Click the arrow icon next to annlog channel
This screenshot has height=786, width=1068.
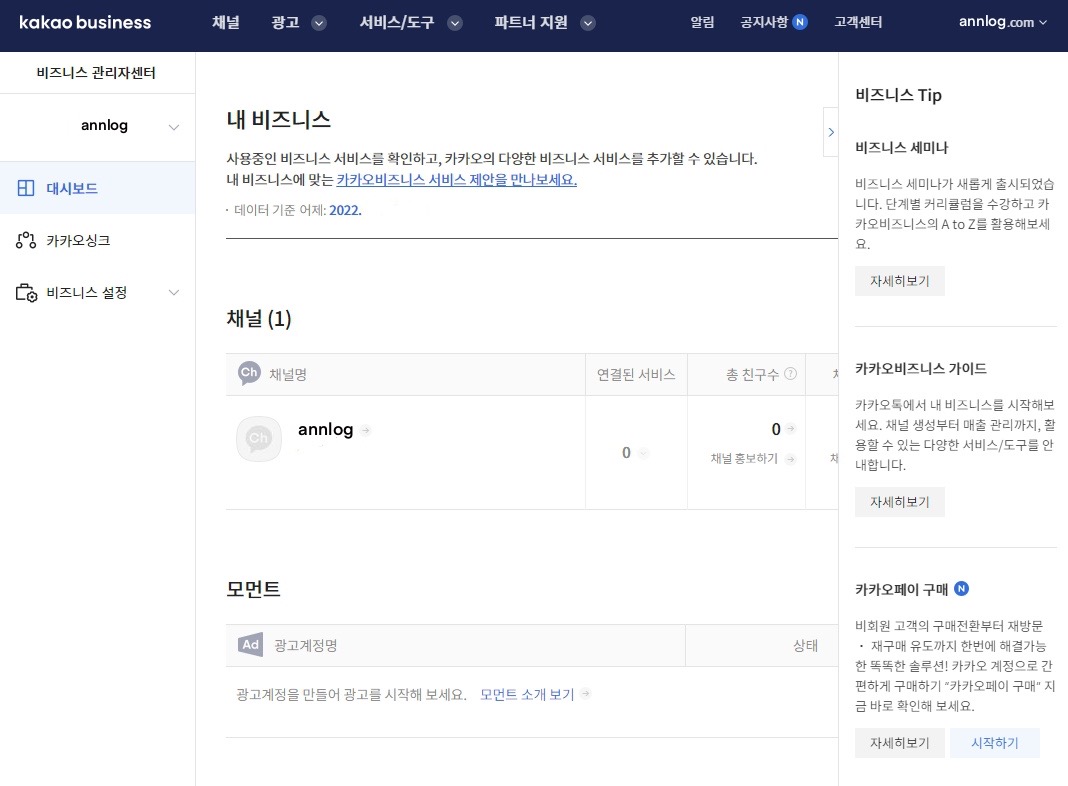click(x=366, y=430)
